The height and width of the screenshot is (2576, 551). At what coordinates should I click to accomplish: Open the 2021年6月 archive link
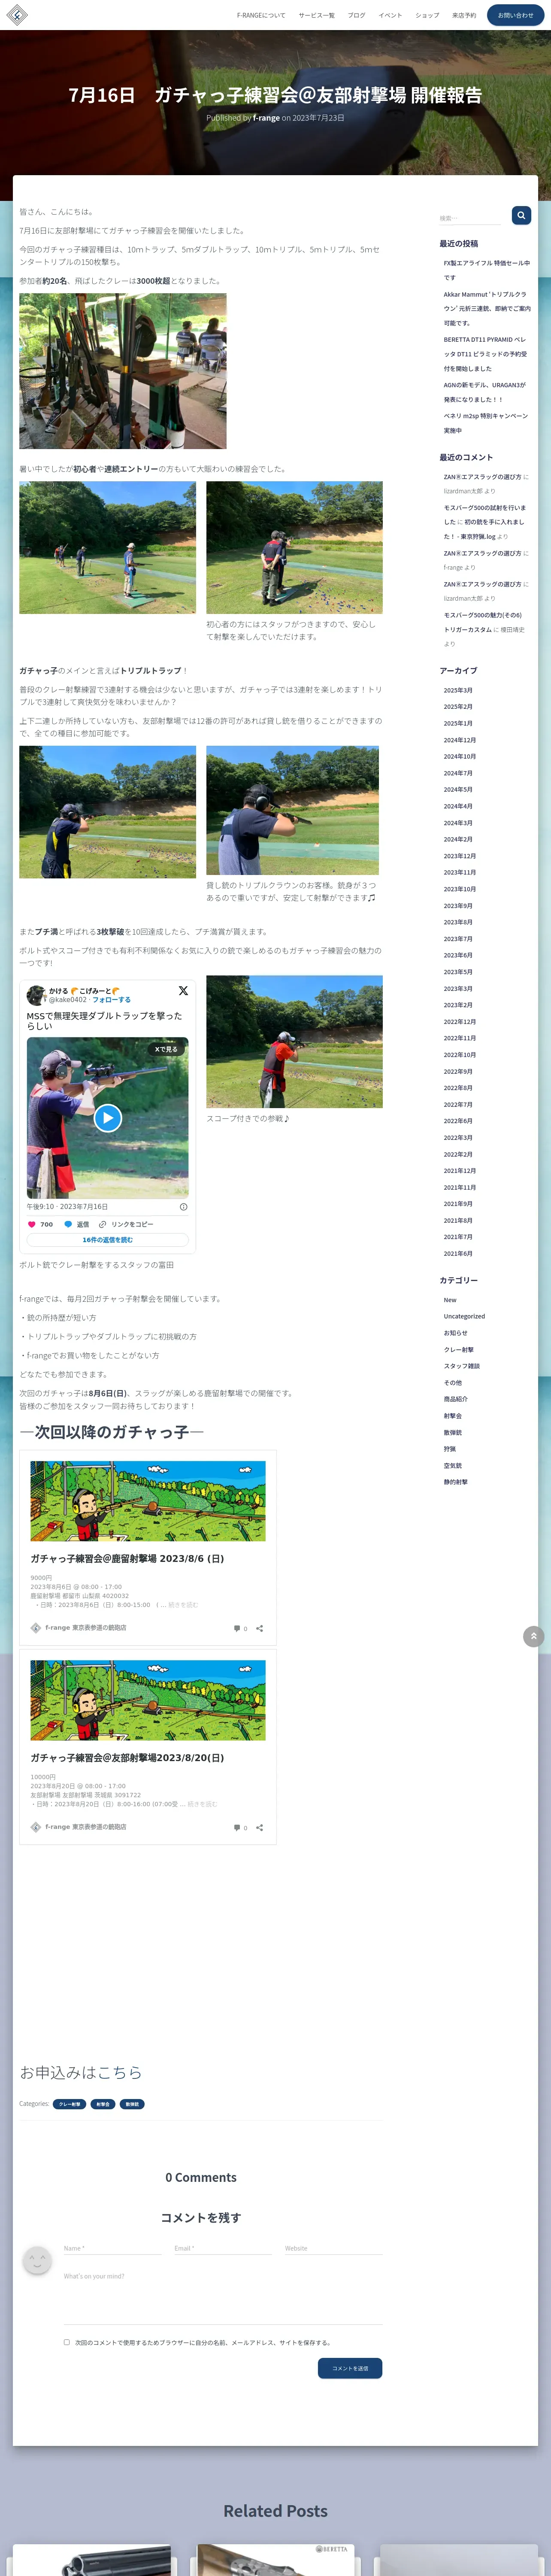pos(458,1254)
